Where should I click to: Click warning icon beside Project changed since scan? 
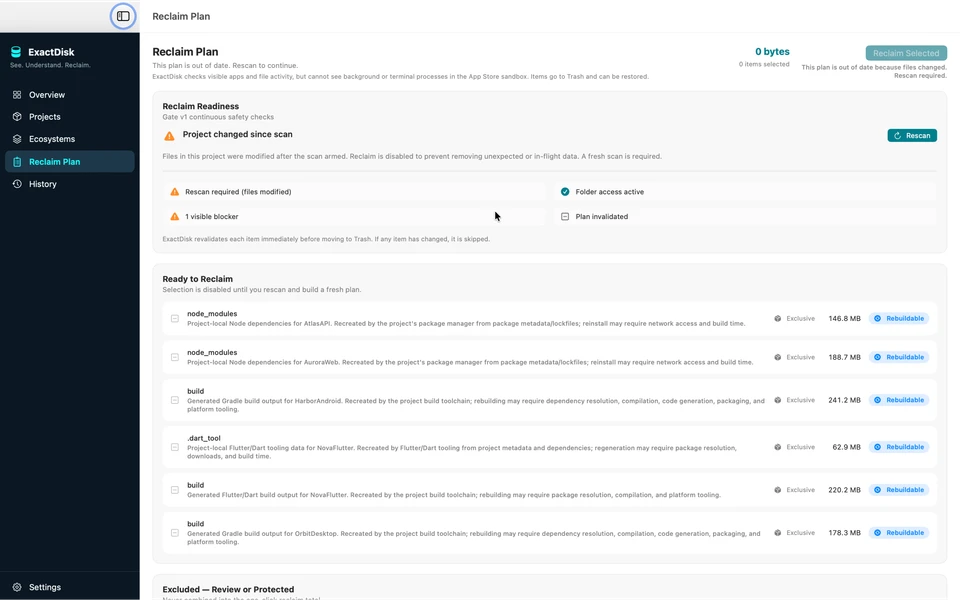coord(170,135)
